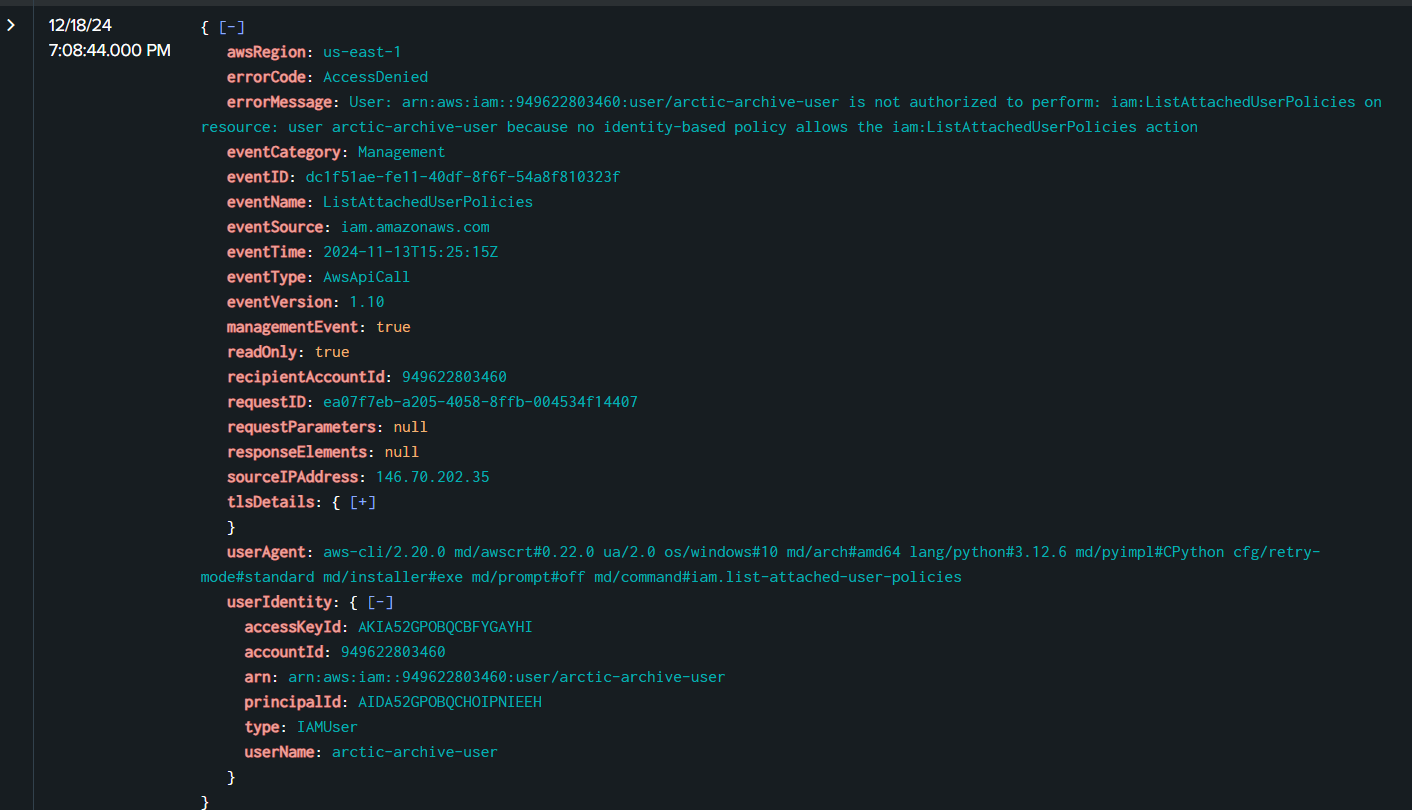Click the sourceIPAddress 146.70.202.35
Viewport: 1412px width, 810px height.
(432, 477)
